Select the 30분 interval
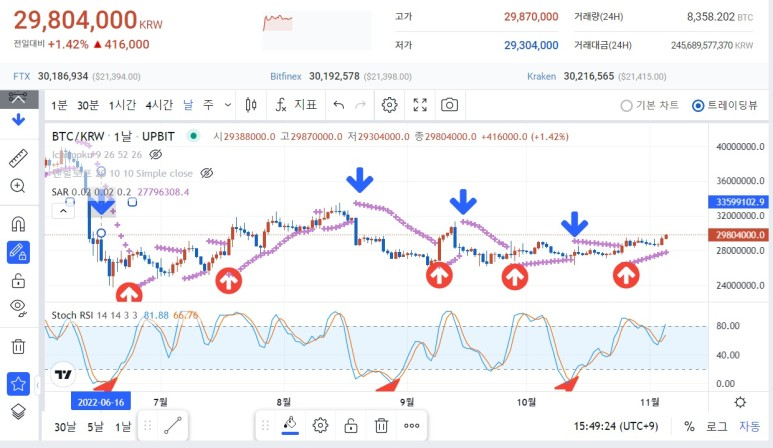 click(x=90, y=105)
